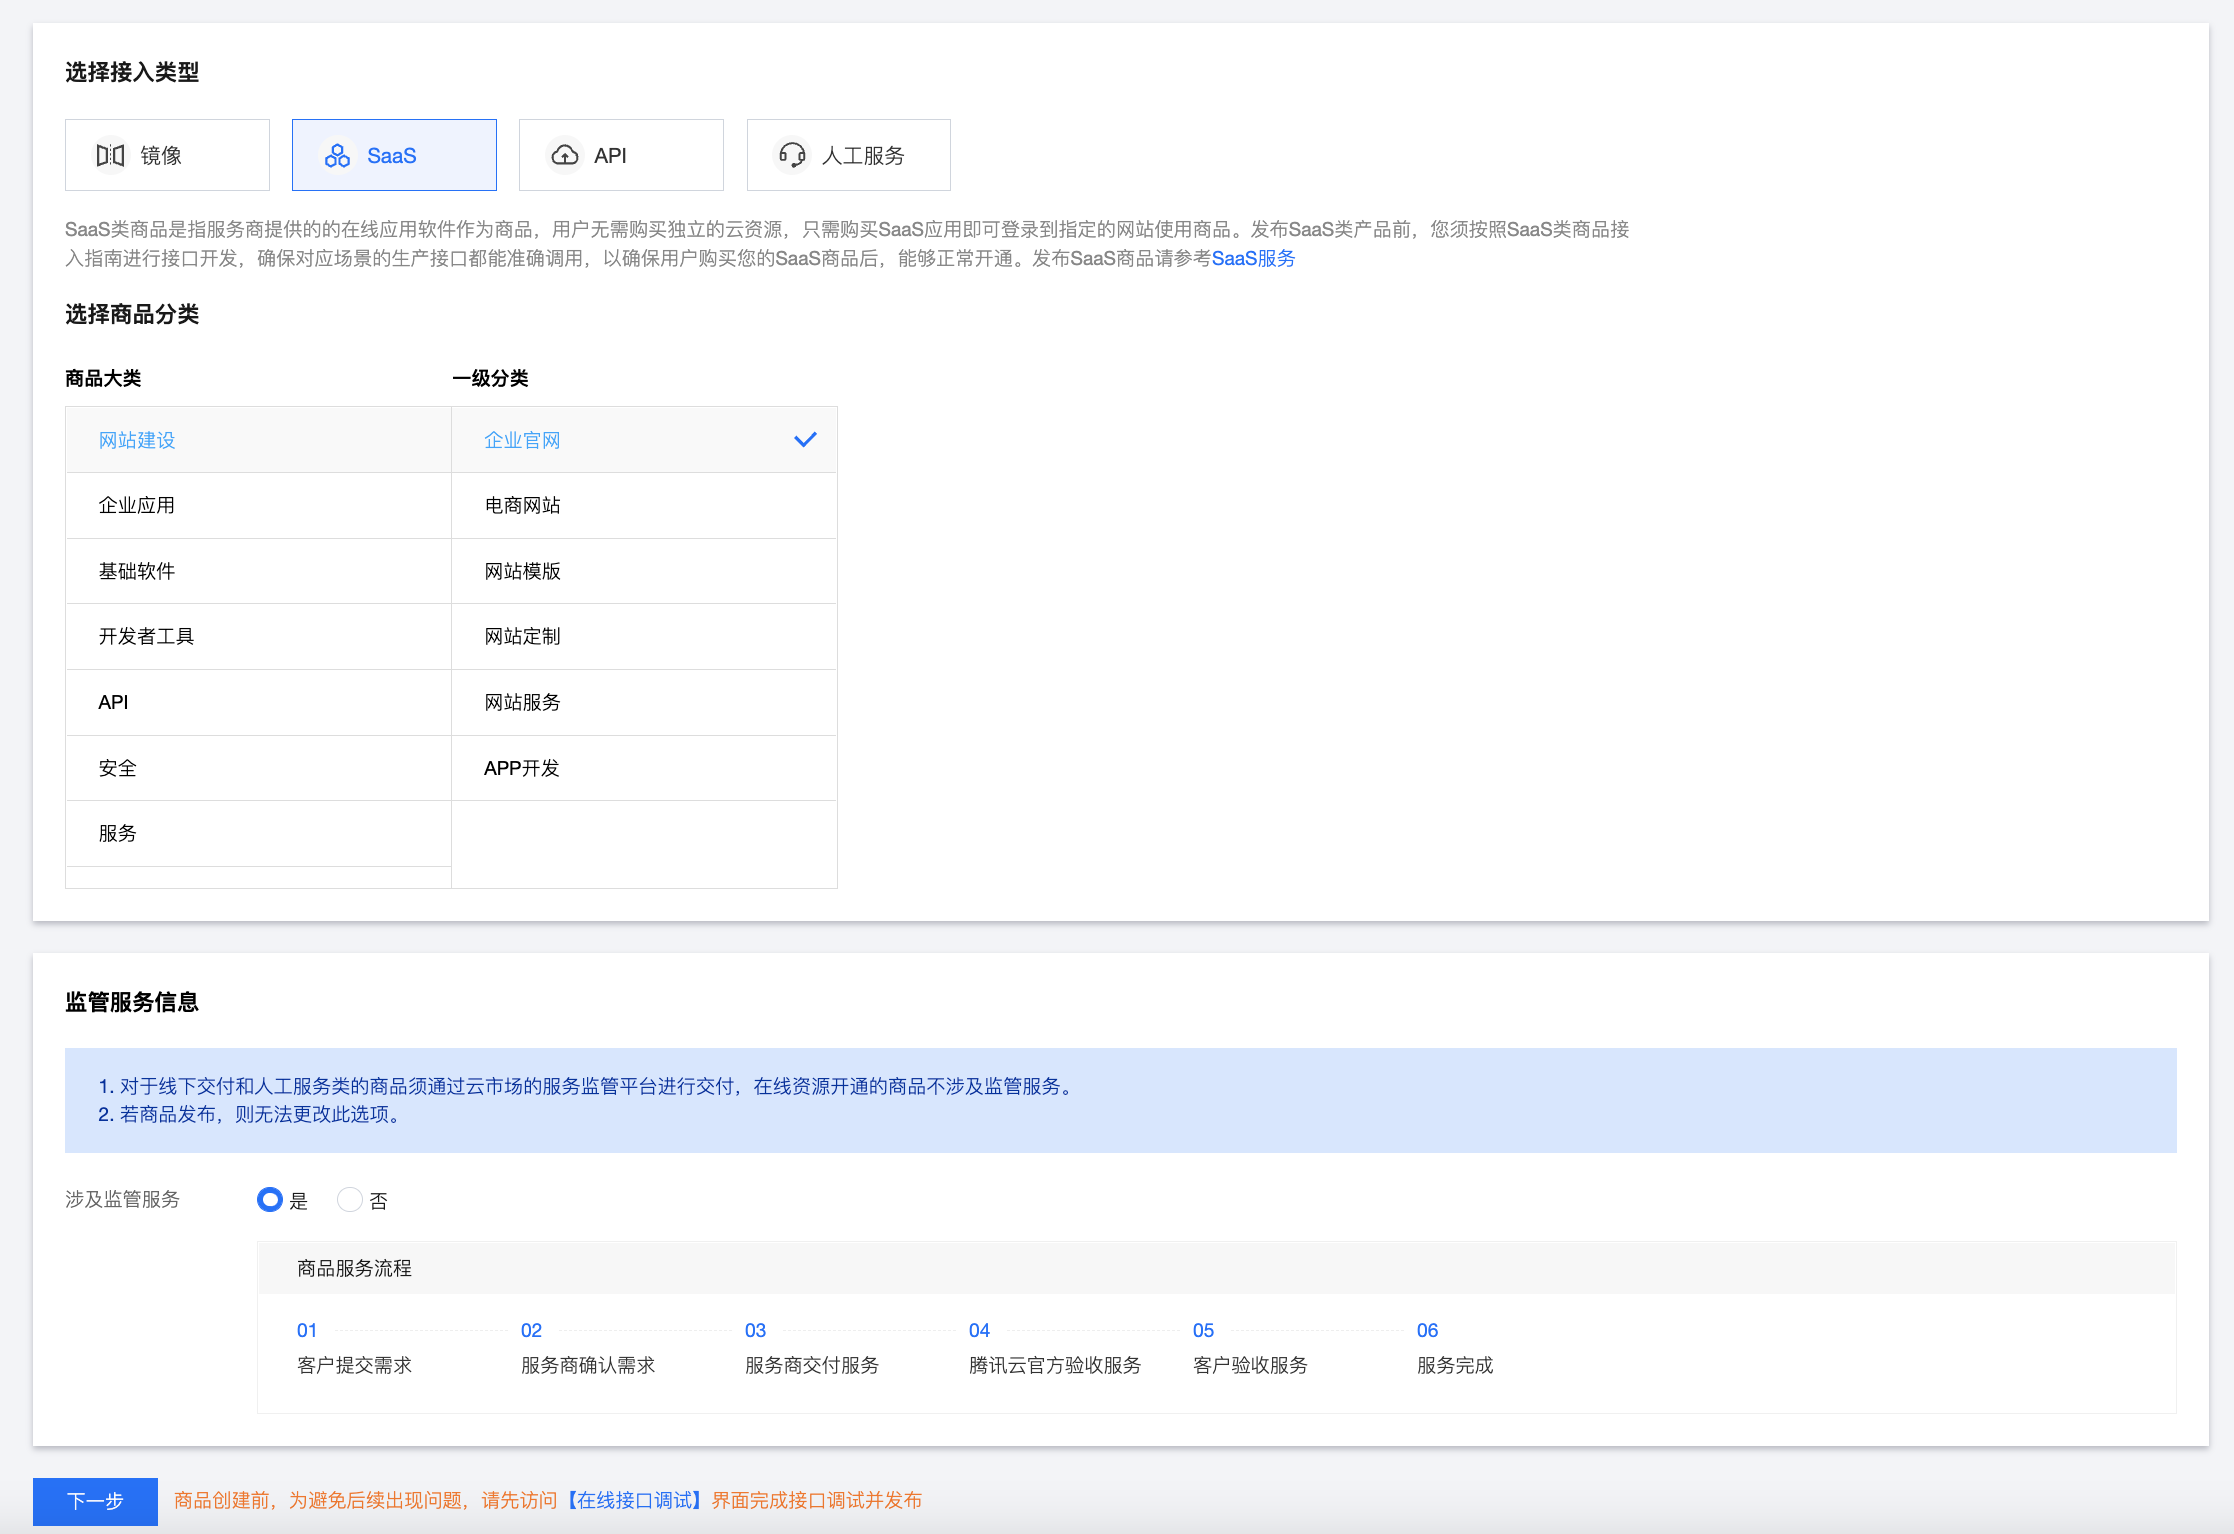Click the 下一步 button
Viewport: 2234px width, 1534px height.
click(95, 1501)
